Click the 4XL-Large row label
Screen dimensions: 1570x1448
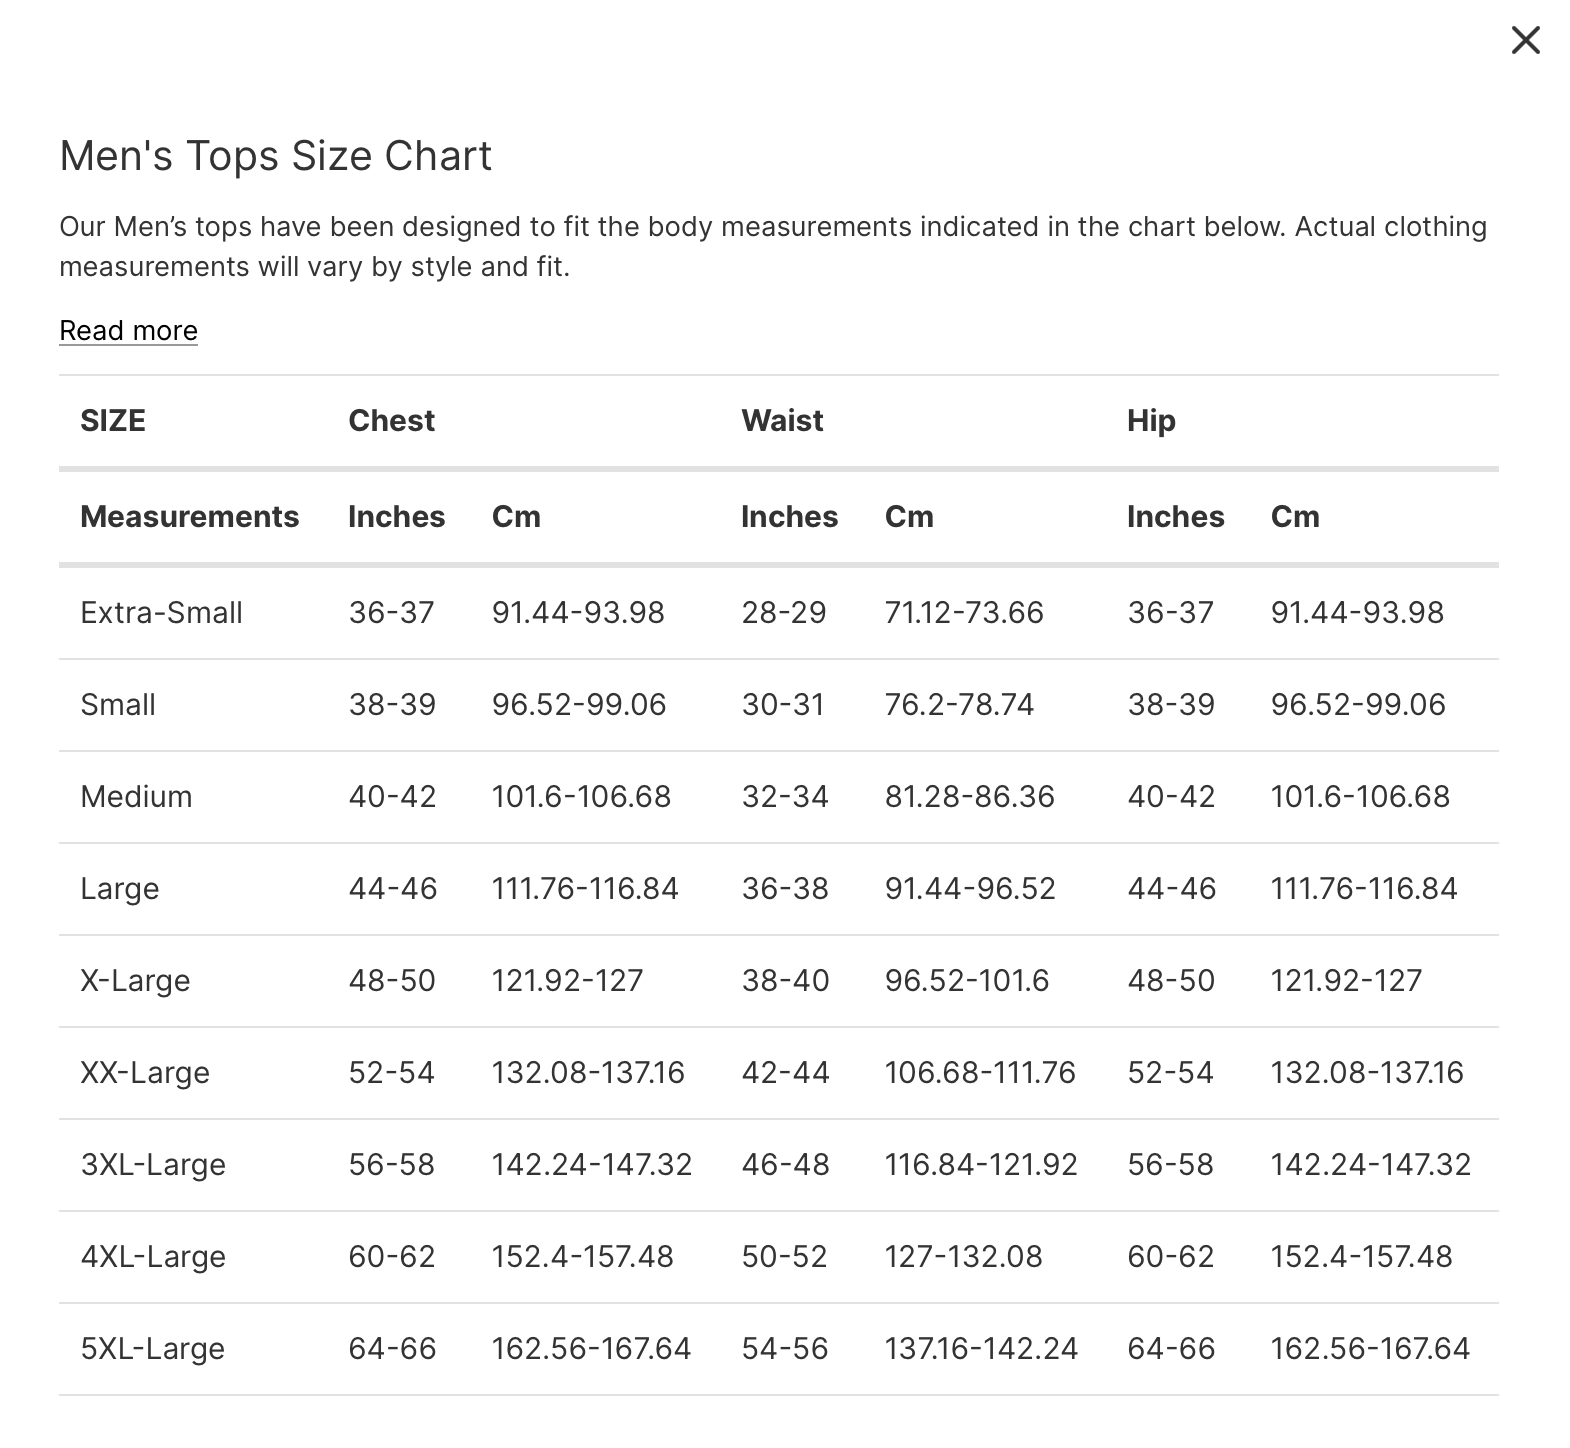point(153,1257)
